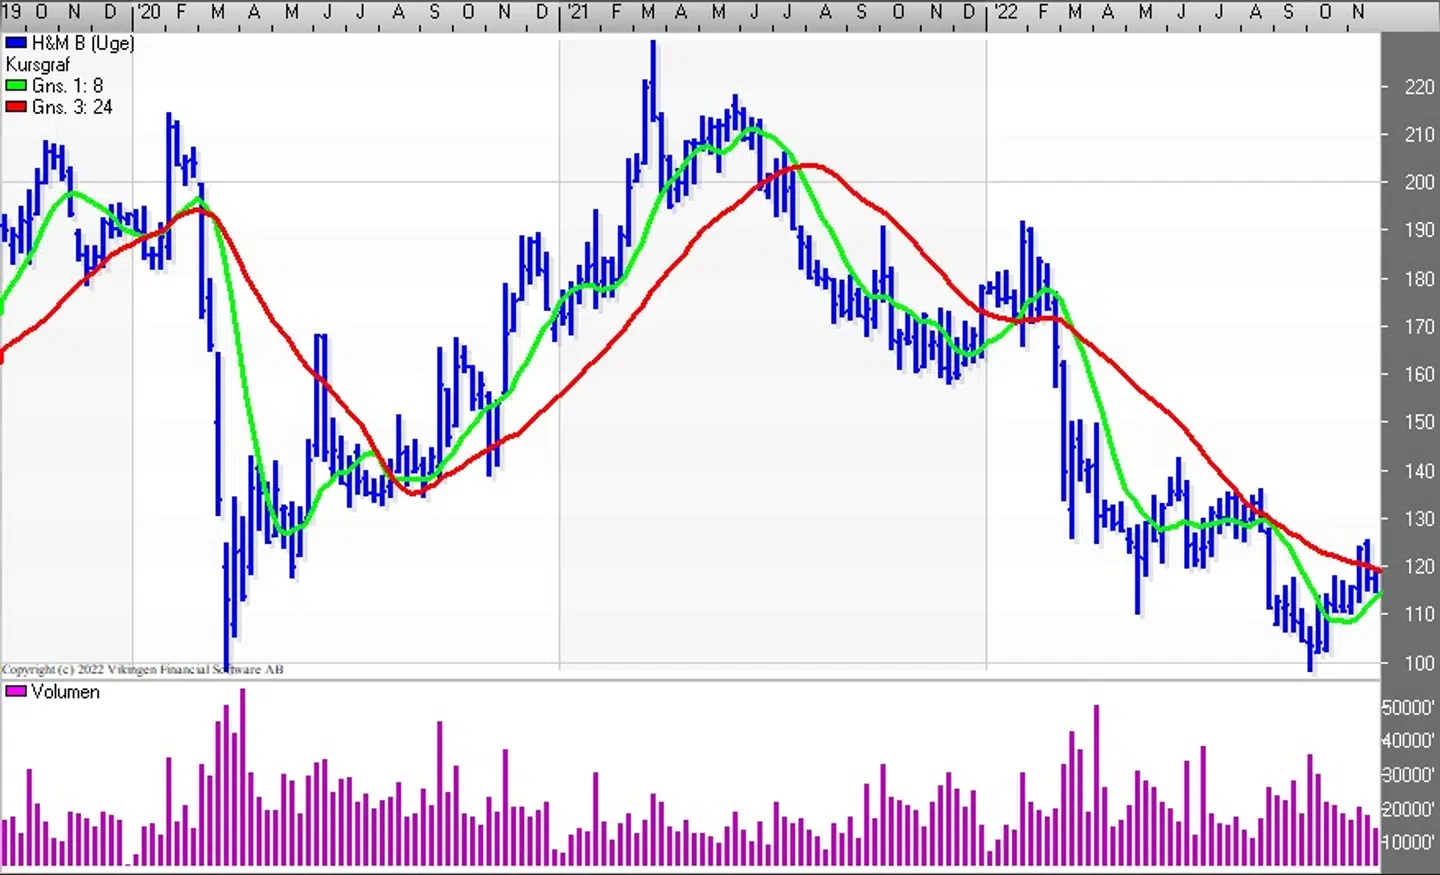Image resolution: width=1440 pixels, height=875 pixels.
Task: Click the red Gns. 3: 24 swatch
Action: [16, 107]
